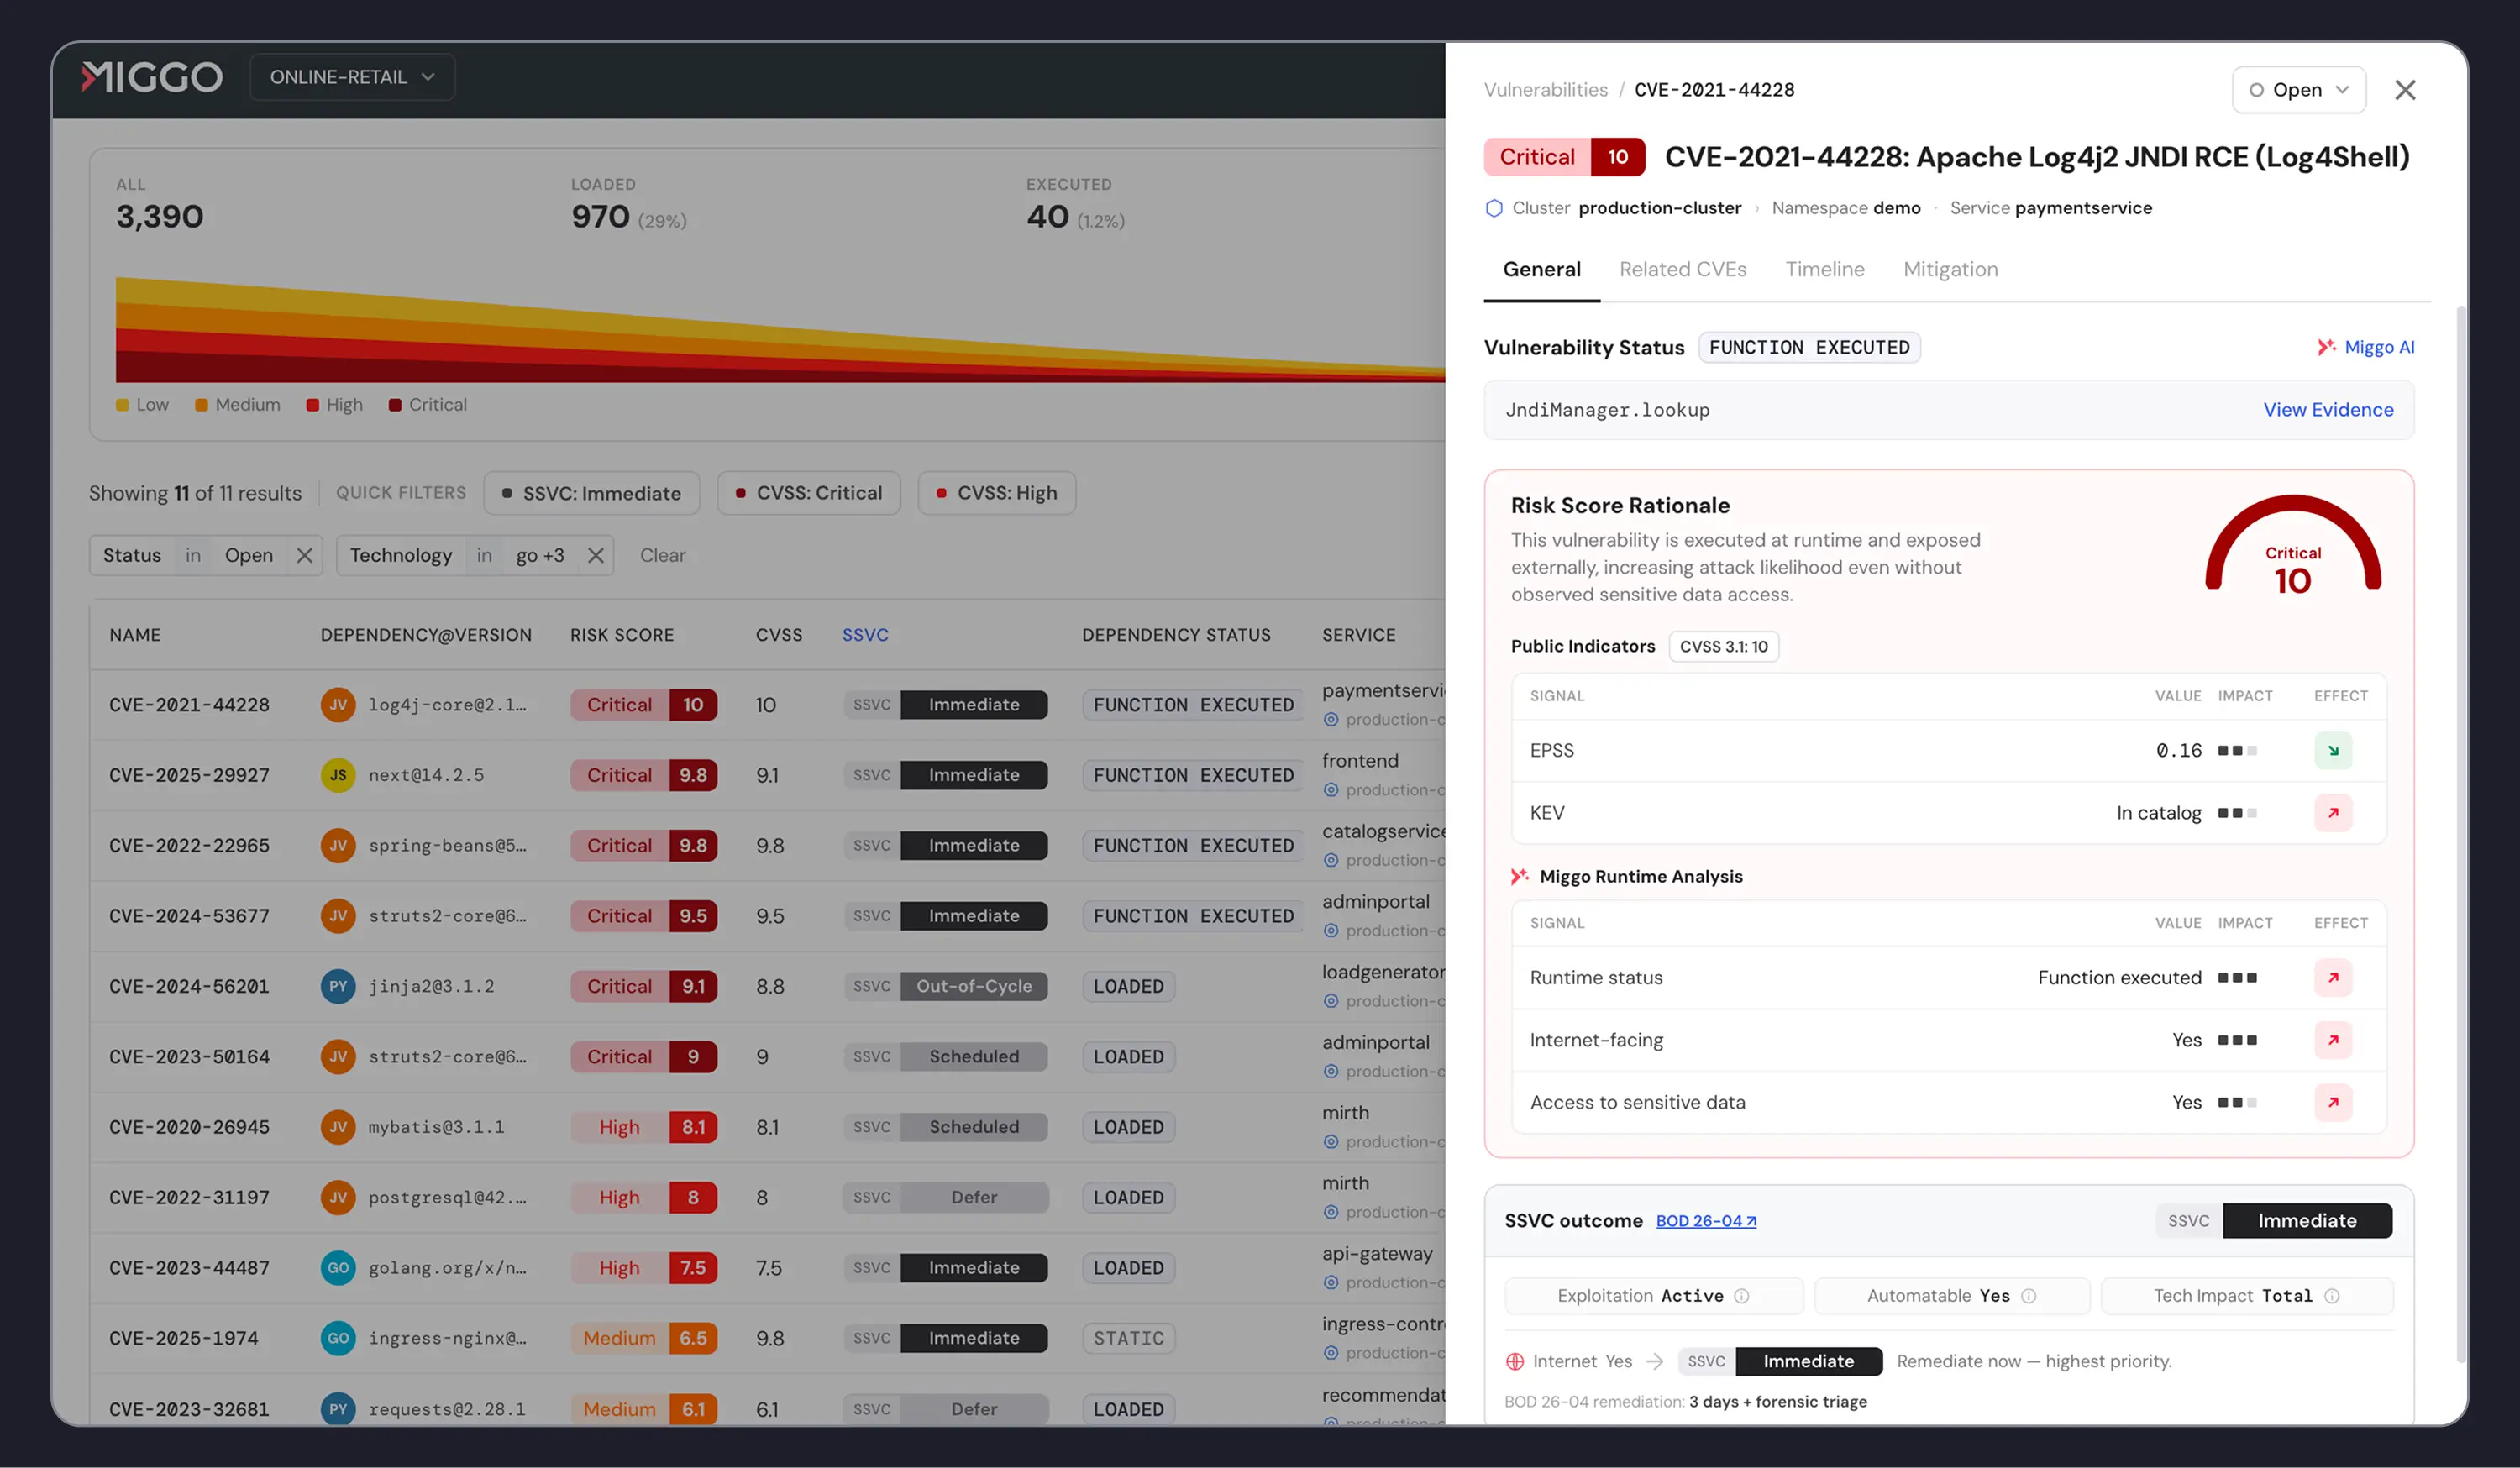Click the SSVC Immediate outcome badge
Screen dimensions: 2520x1468
(2273, 1221)
